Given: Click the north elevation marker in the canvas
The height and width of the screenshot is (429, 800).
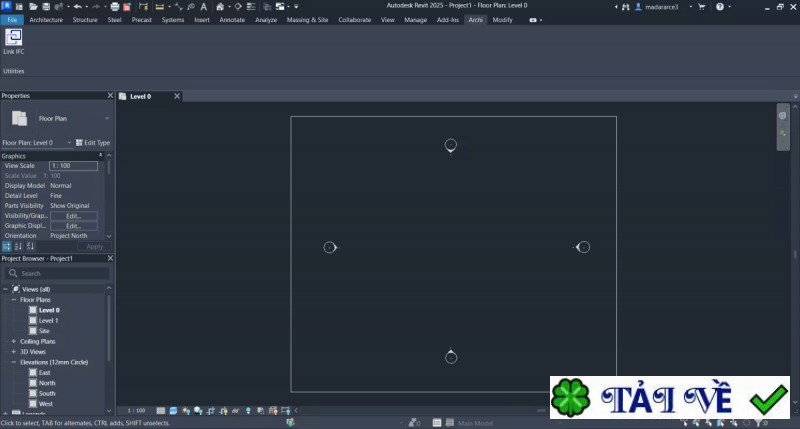Looking at the screenshot, I should (451, 146).
